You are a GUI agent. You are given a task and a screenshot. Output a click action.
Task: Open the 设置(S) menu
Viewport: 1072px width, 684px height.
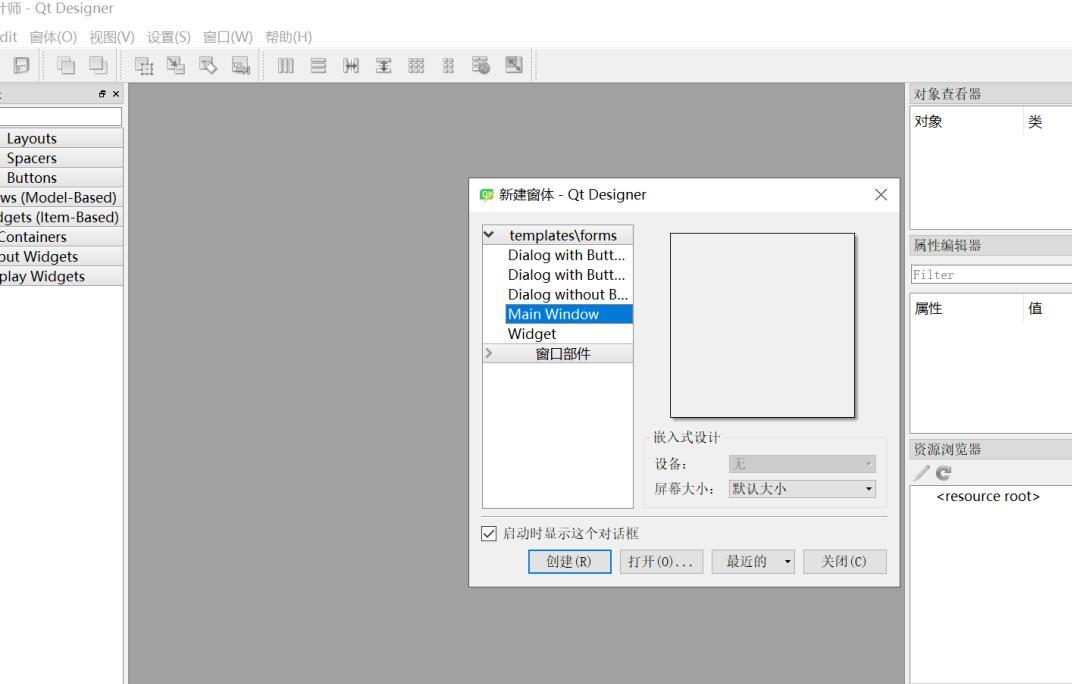169,37
